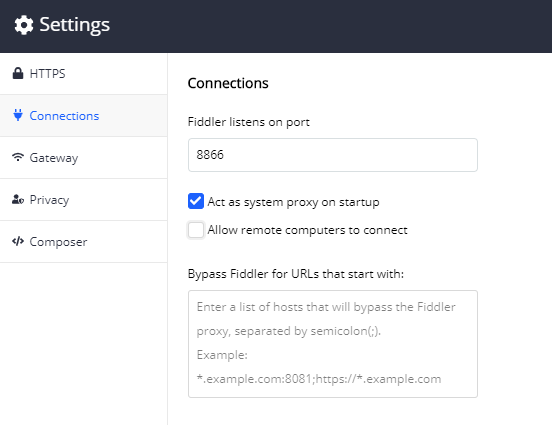Click the 'Act as system proxy on startup' label

294,202
